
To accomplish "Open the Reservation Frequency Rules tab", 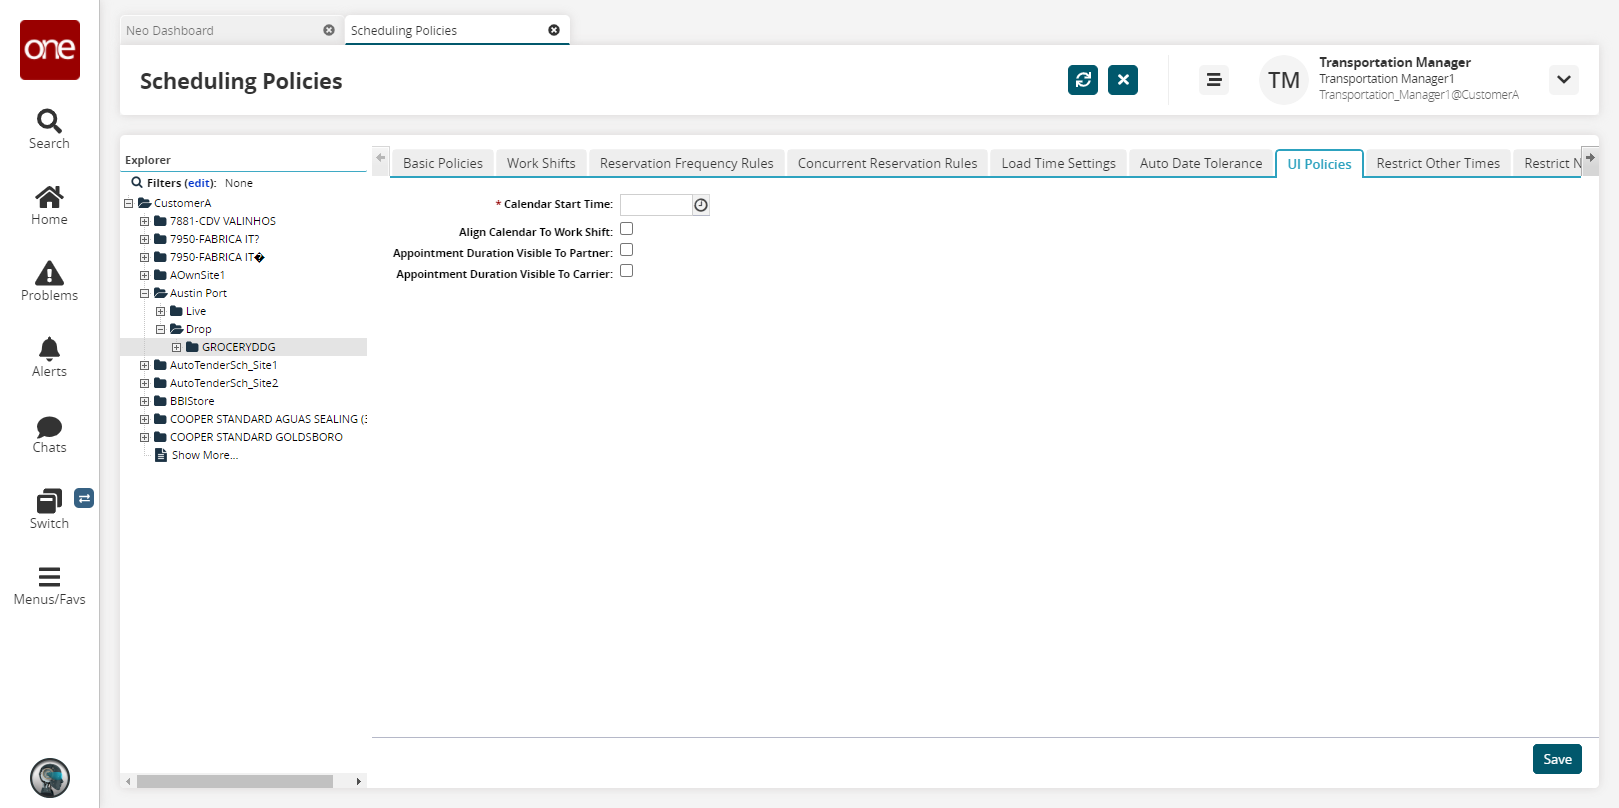I will tap(687, 163).
